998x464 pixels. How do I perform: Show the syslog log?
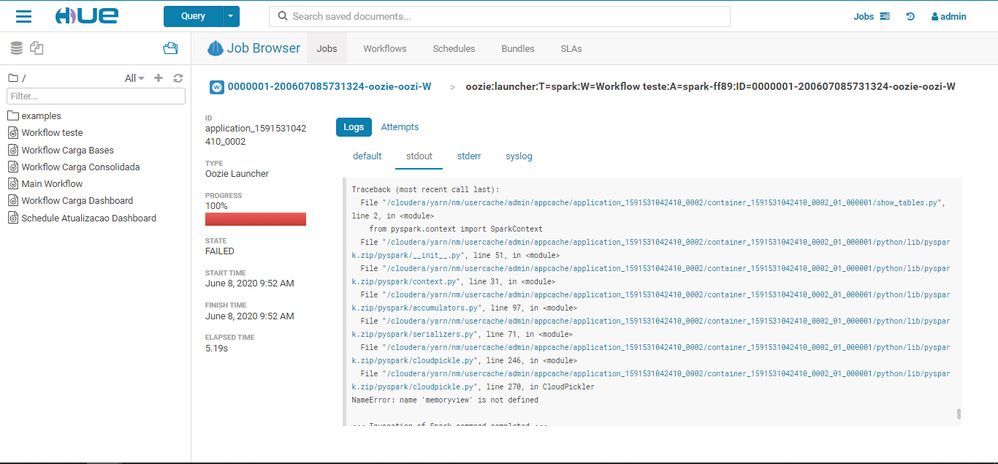click(x=519, y=156)
